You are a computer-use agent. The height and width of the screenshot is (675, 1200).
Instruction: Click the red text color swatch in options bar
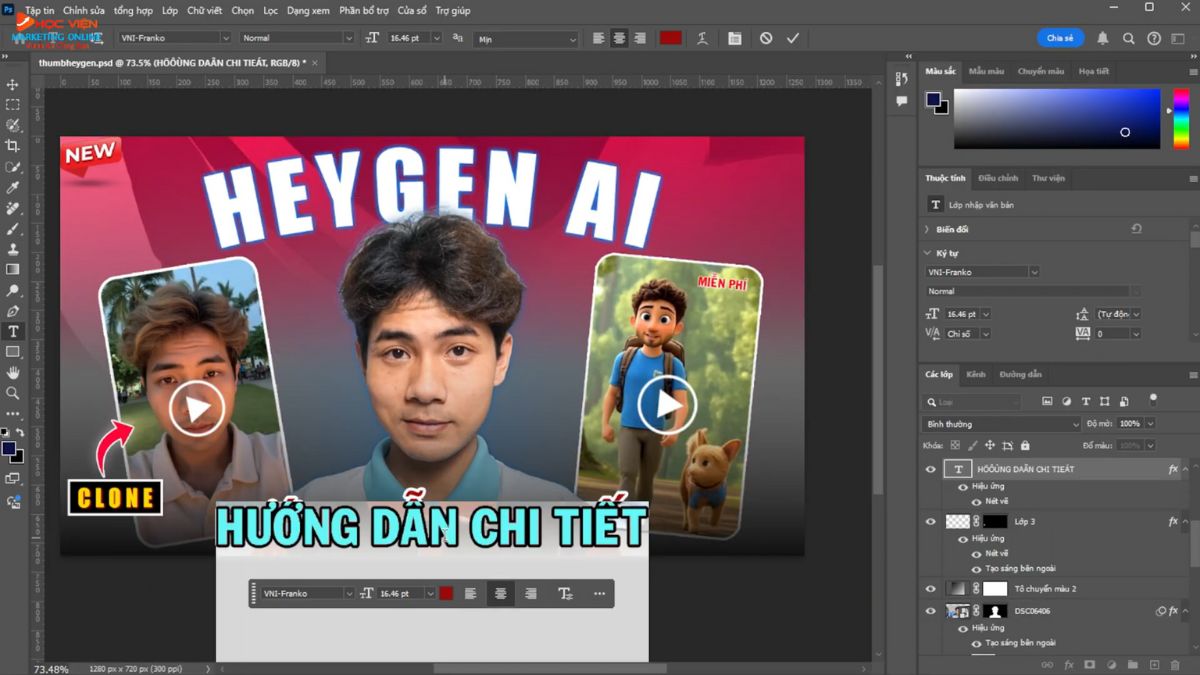(670, 38)
